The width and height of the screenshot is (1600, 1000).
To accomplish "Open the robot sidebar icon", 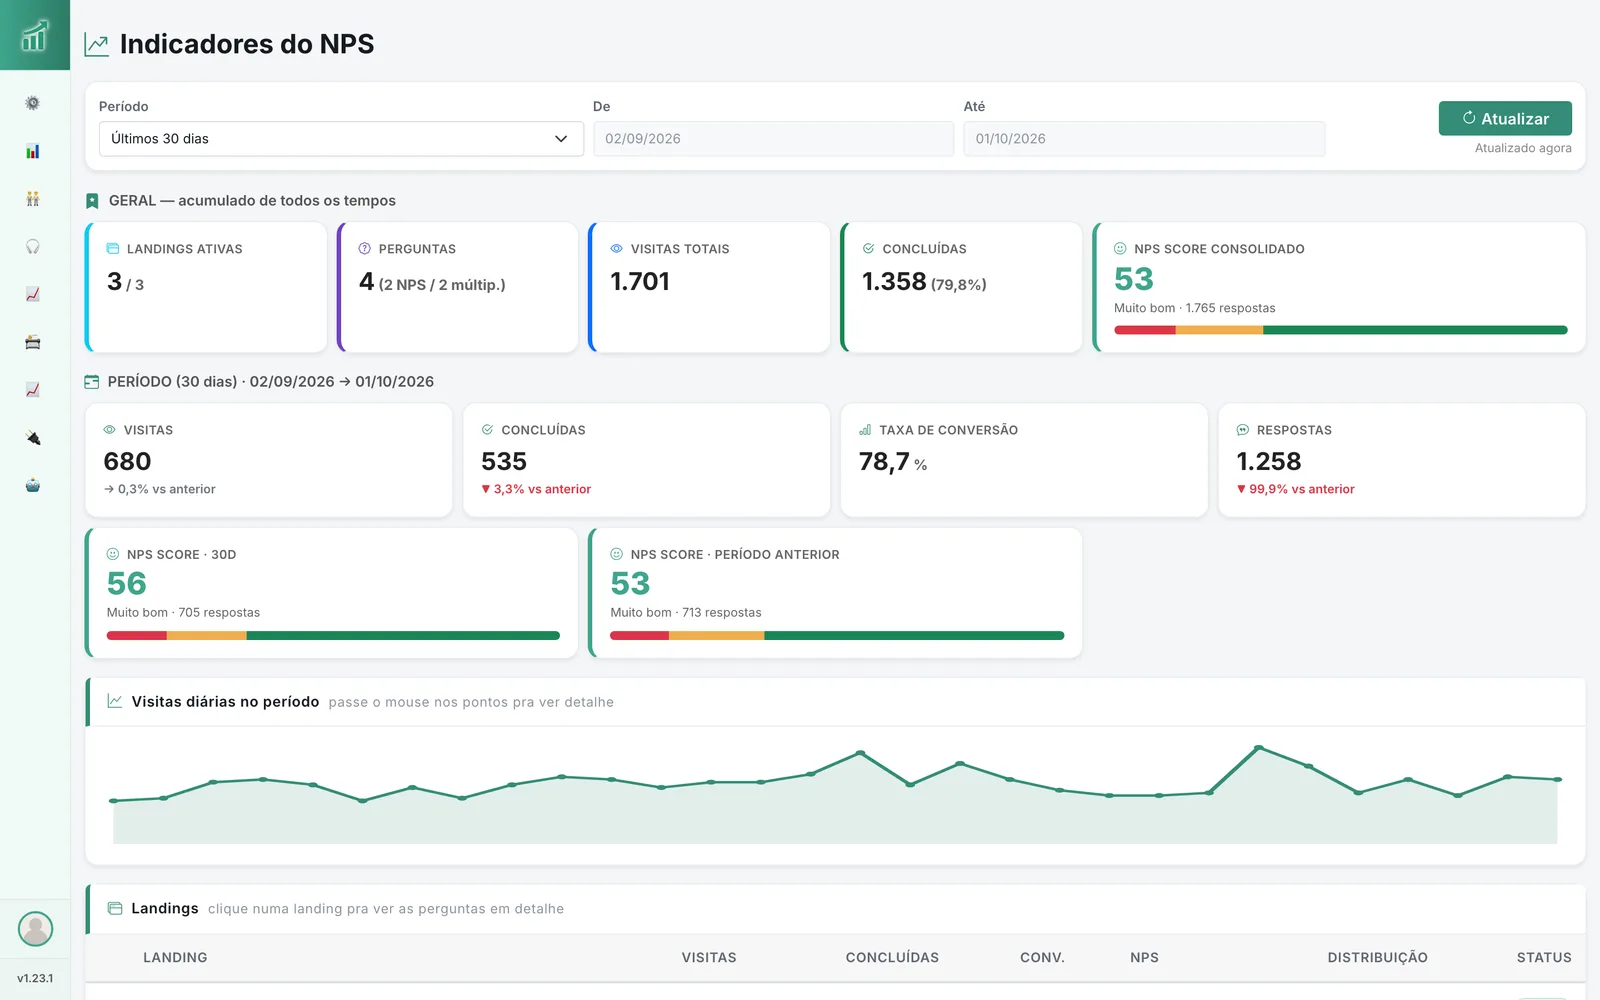I will pyautogui.click(x=33, y=485).
